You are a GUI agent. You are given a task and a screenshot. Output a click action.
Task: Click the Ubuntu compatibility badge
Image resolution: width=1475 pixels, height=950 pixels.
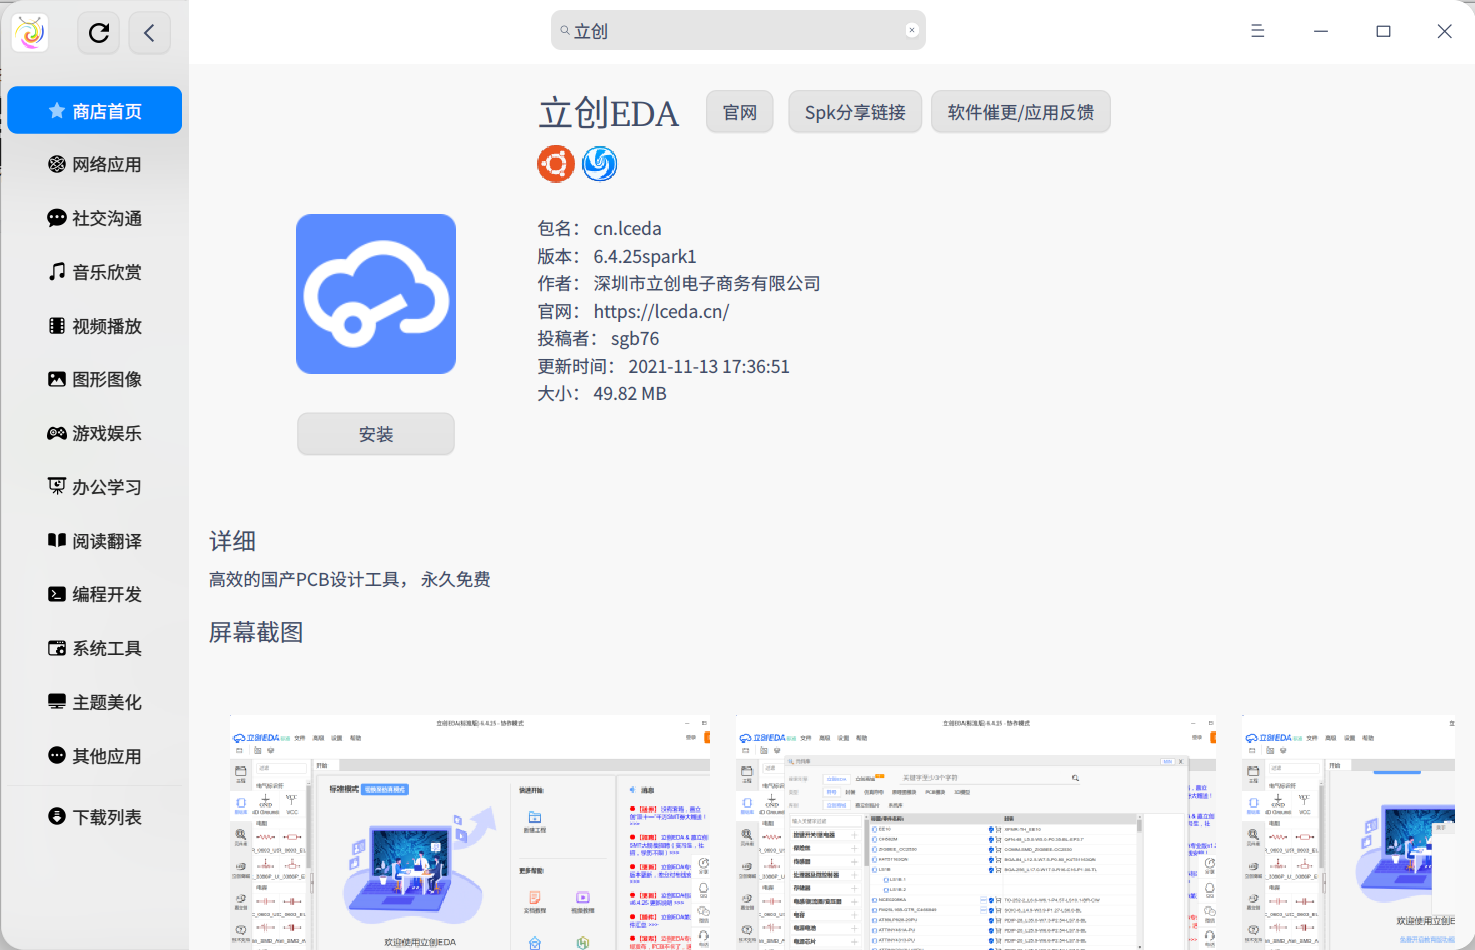pos(555,163)
